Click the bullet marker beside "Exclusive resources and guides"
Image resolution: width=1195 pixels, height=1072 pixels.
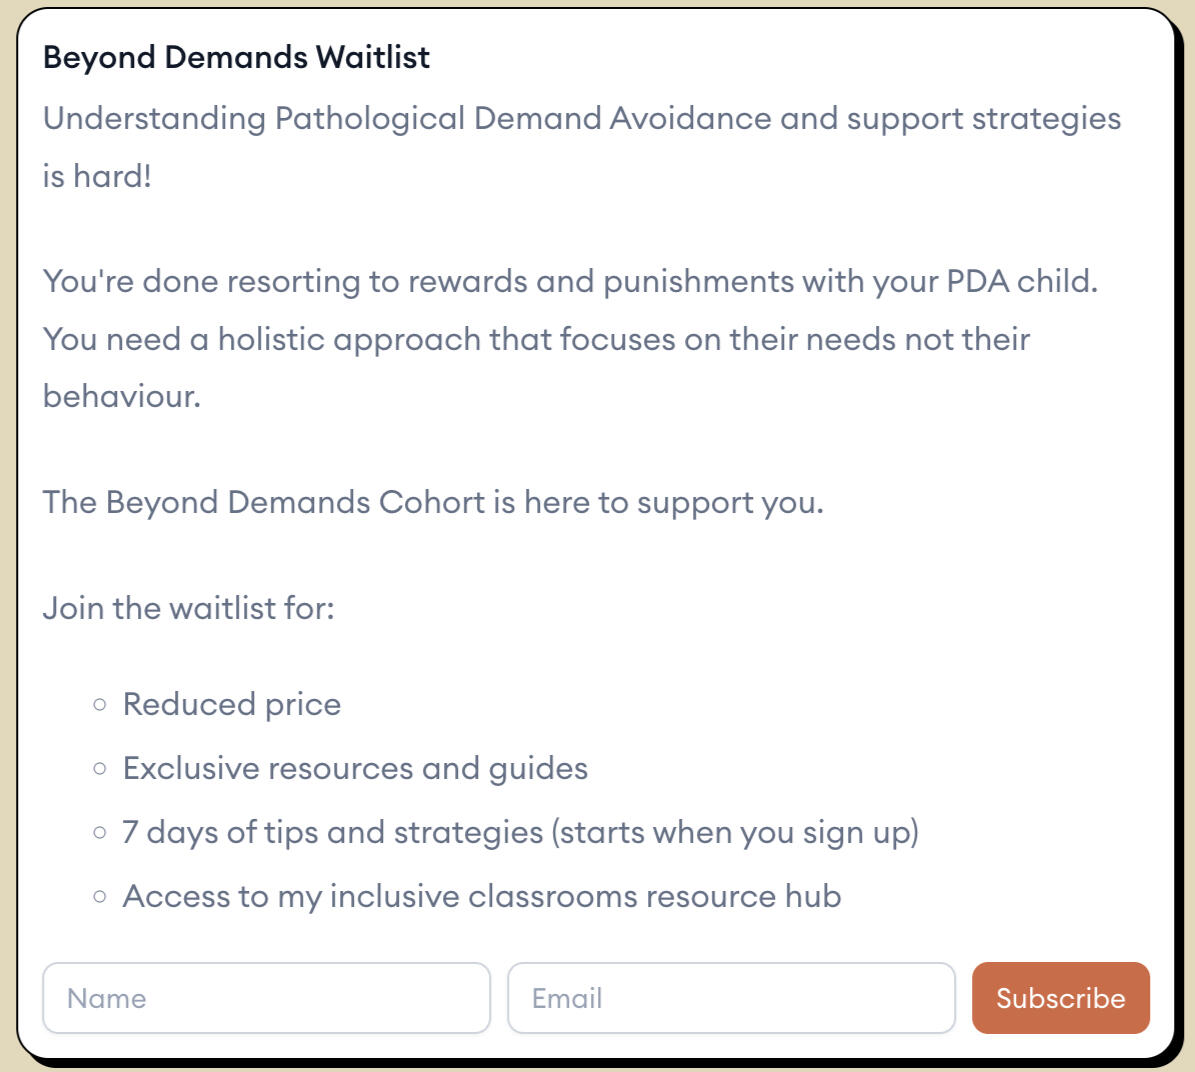[x=99, y=768]
